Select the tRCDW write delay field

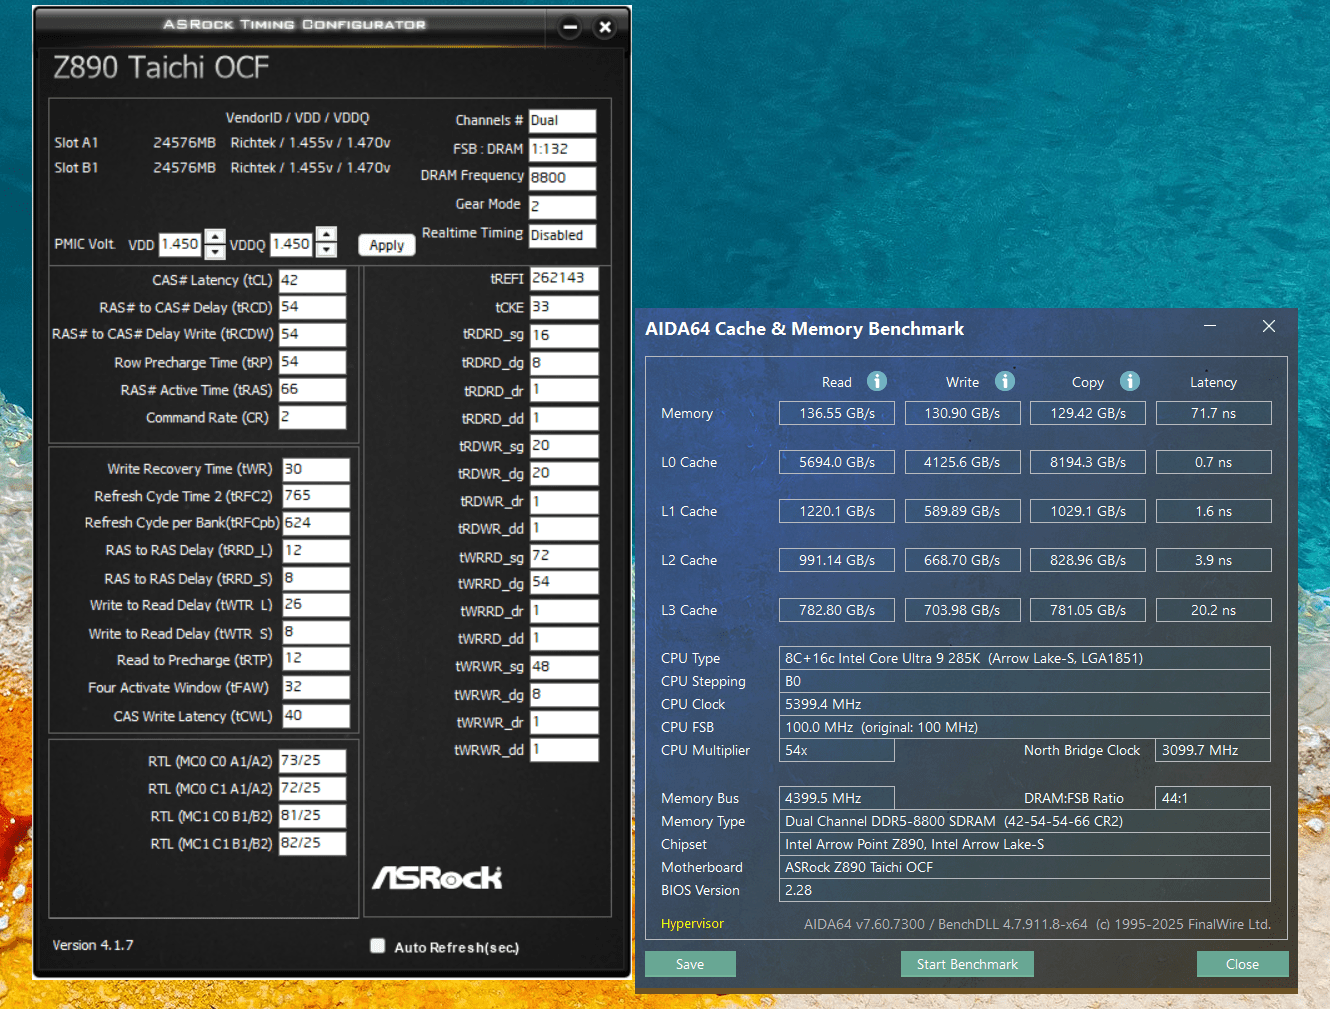tap(312, 335)
